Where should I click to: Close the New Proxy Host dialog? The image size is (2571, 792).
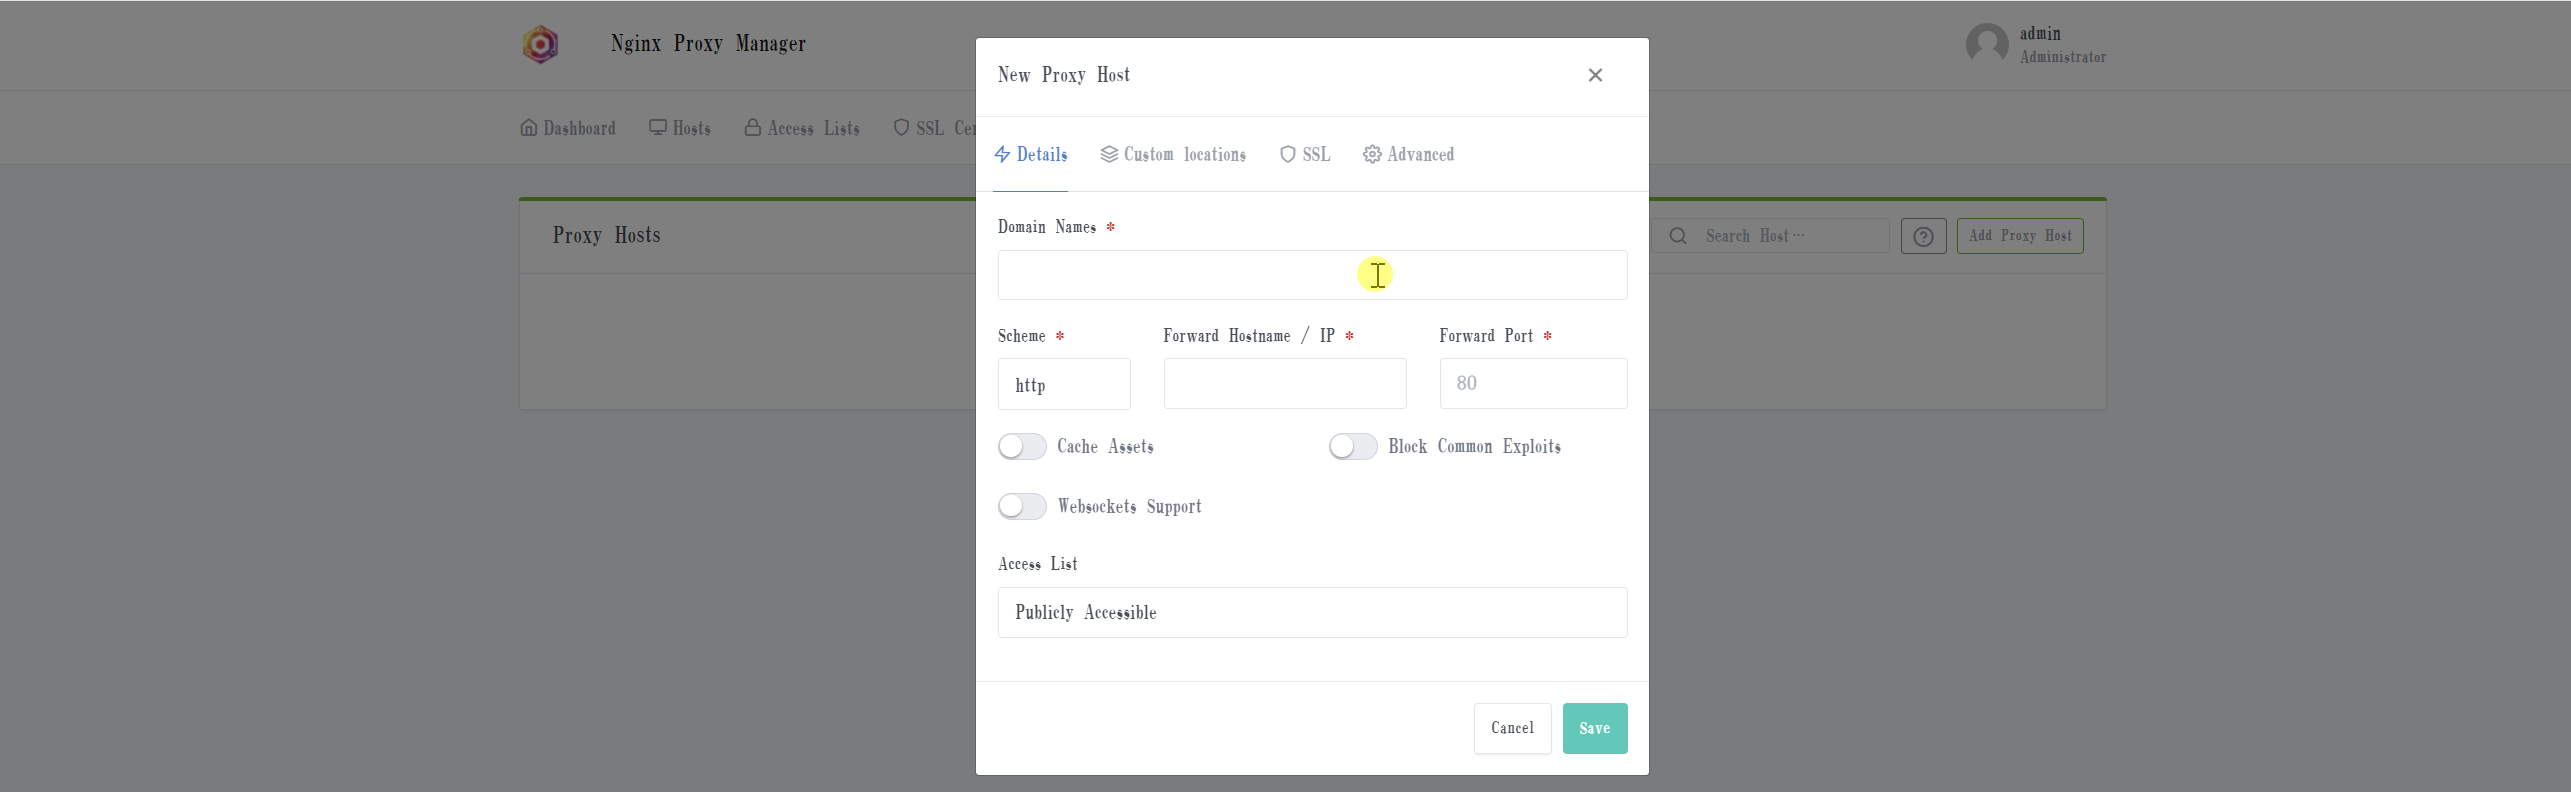(1595, 75)
